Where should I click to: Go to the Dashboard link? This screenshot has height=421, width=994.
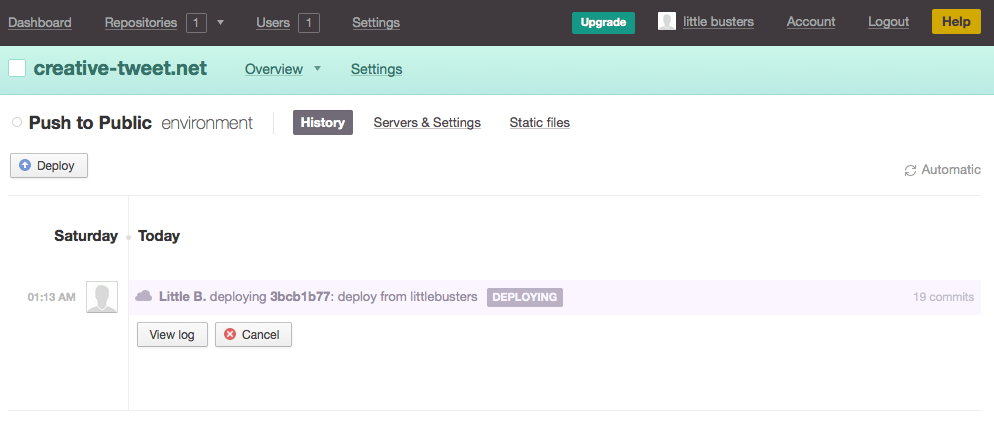[x=40, y=22]
